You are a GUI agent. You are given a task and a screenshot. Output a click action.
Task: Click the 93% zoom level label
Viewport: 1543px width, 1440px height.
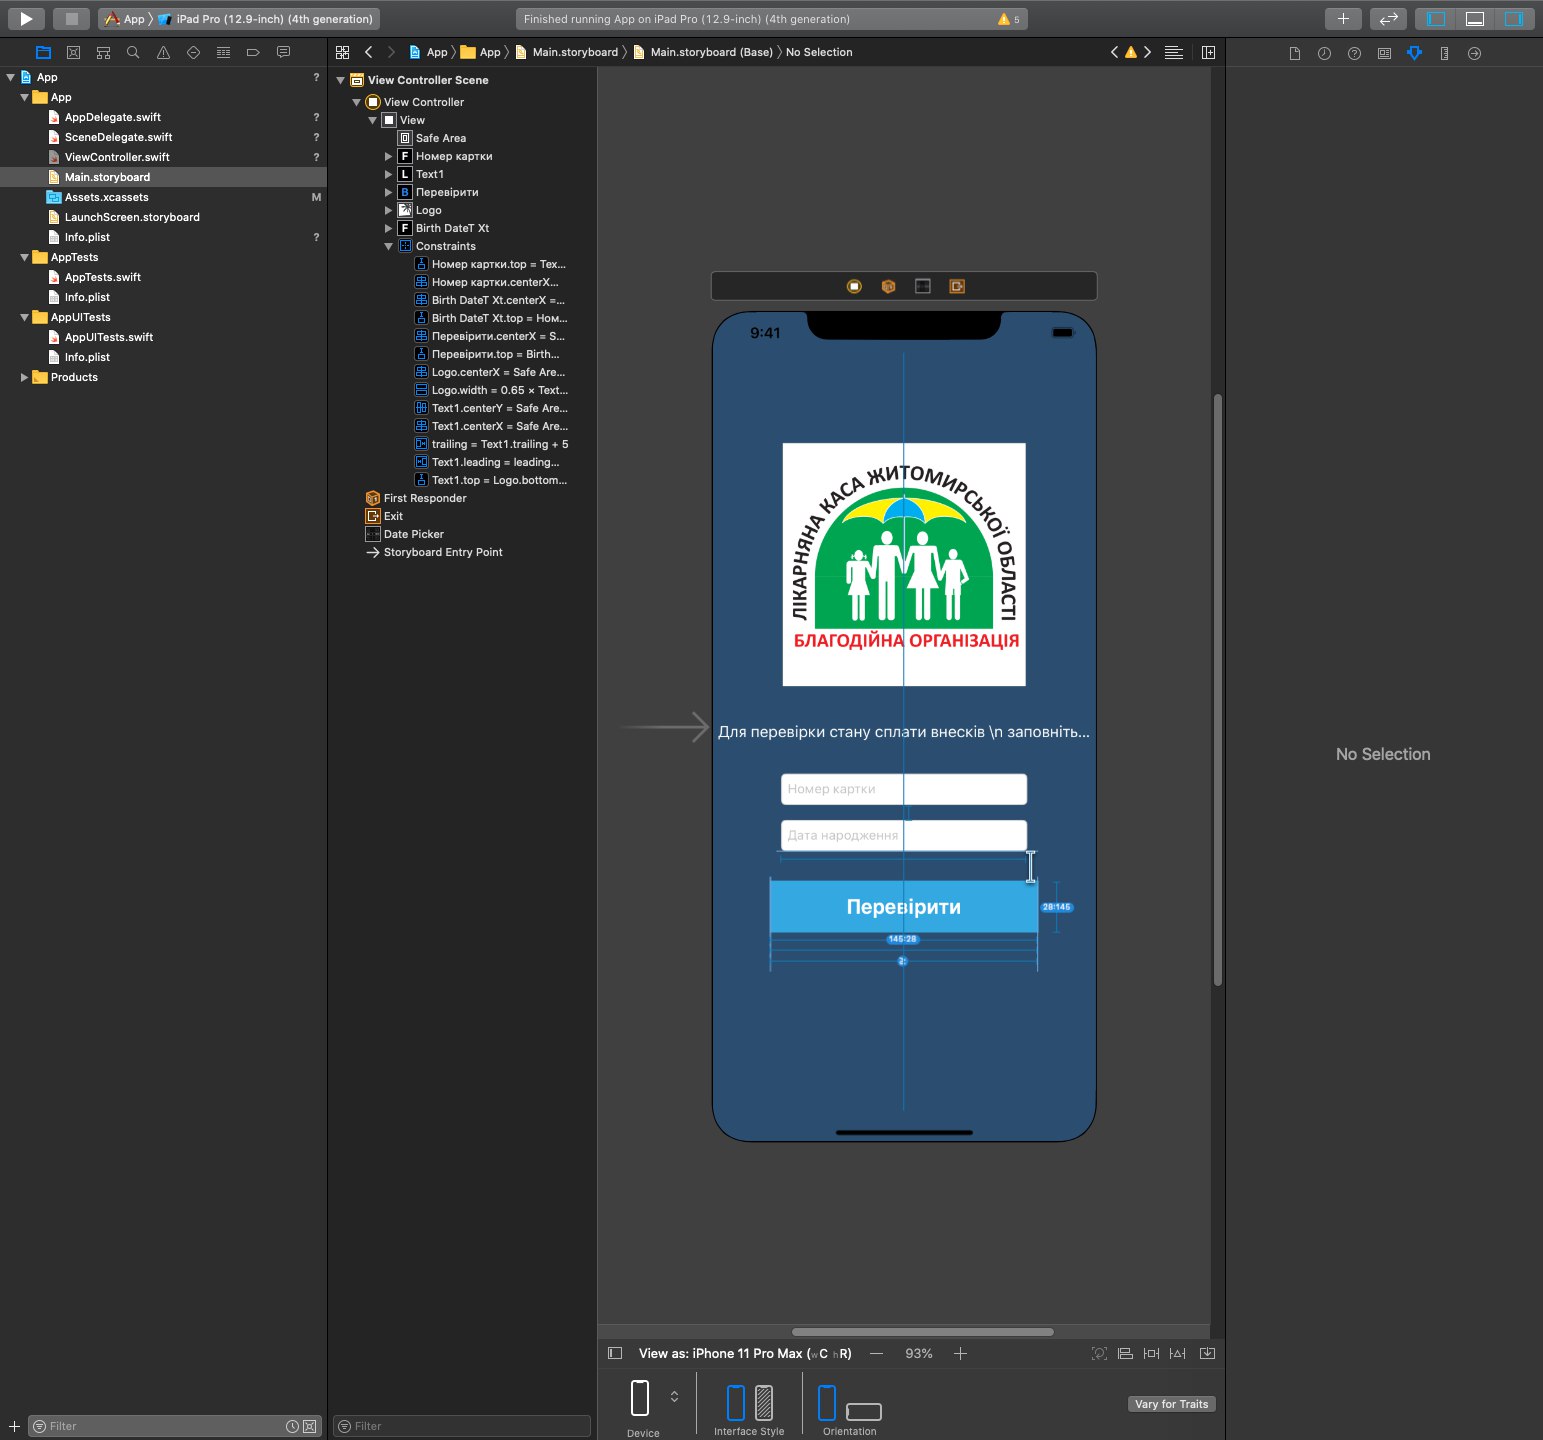coord(919,1353)
